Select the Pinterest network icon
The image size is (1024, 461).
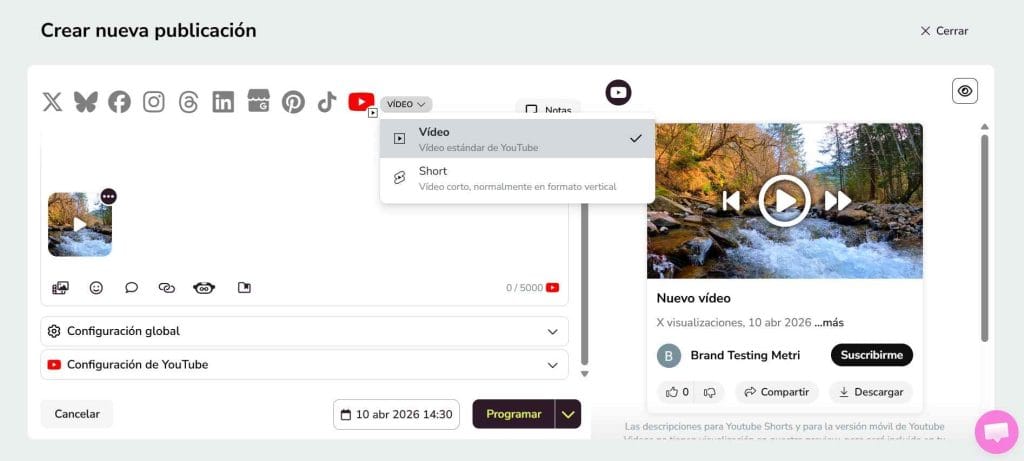[293, 102]
